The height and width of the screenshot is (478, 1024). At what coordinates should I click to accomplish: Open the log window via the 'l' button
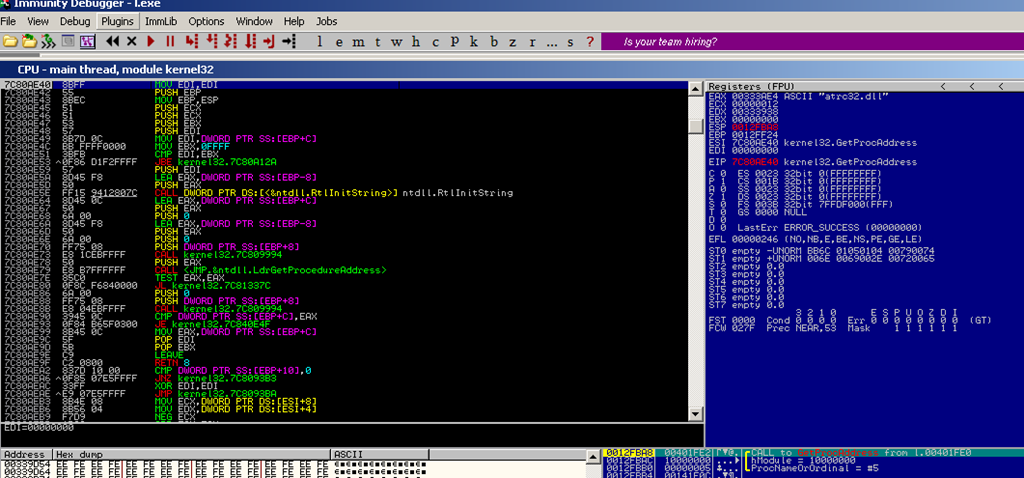[x=319, y=41]
